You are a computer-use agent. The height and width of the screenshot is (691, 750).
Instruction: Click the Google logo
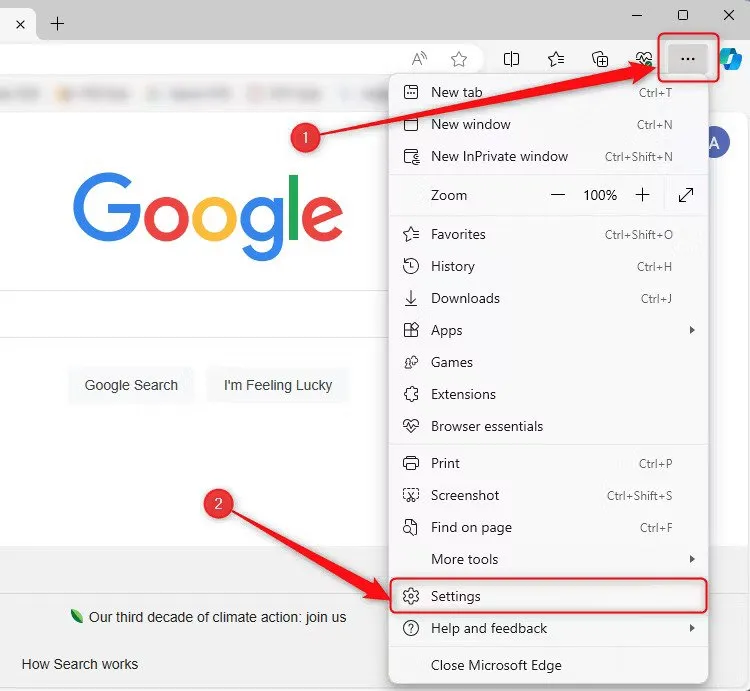click(x=208, y=217)
